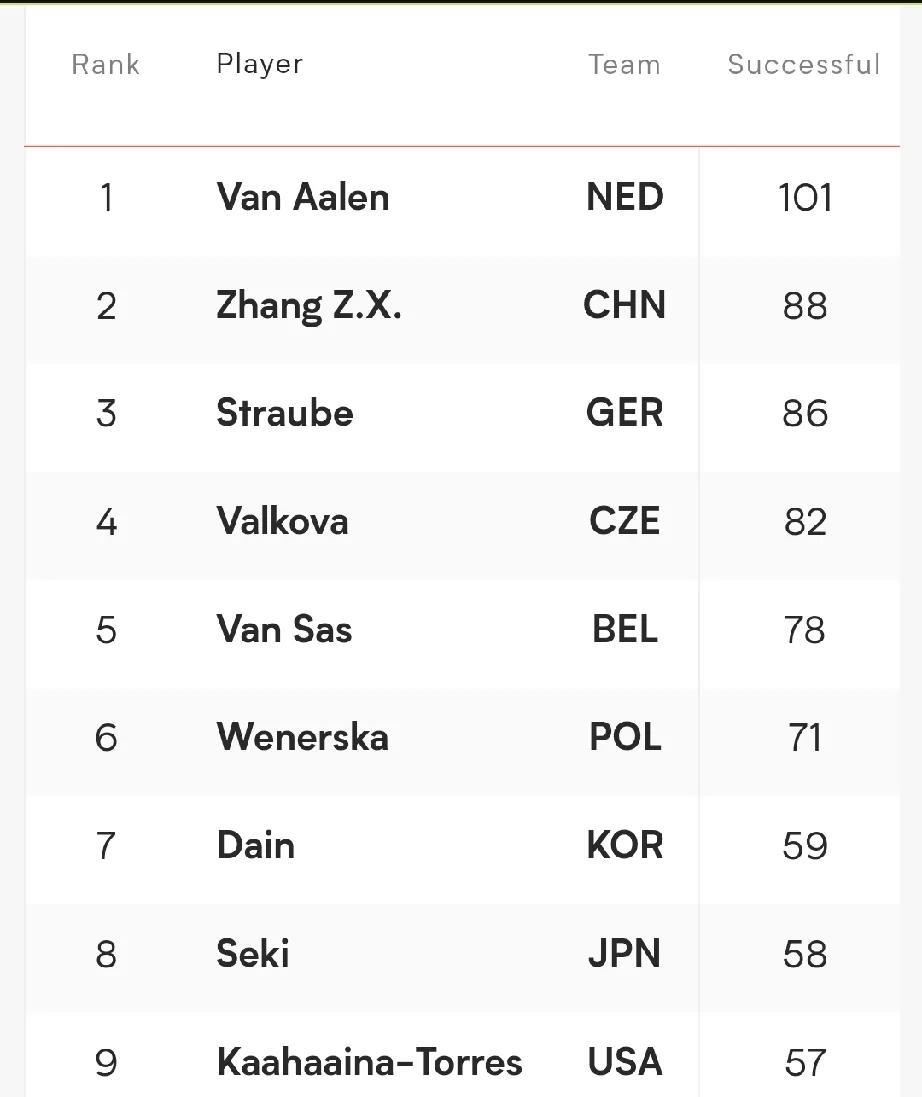Open player Van Aalen's profile
The height and width of the screenshot is (1097, 922).
(302, 197)
